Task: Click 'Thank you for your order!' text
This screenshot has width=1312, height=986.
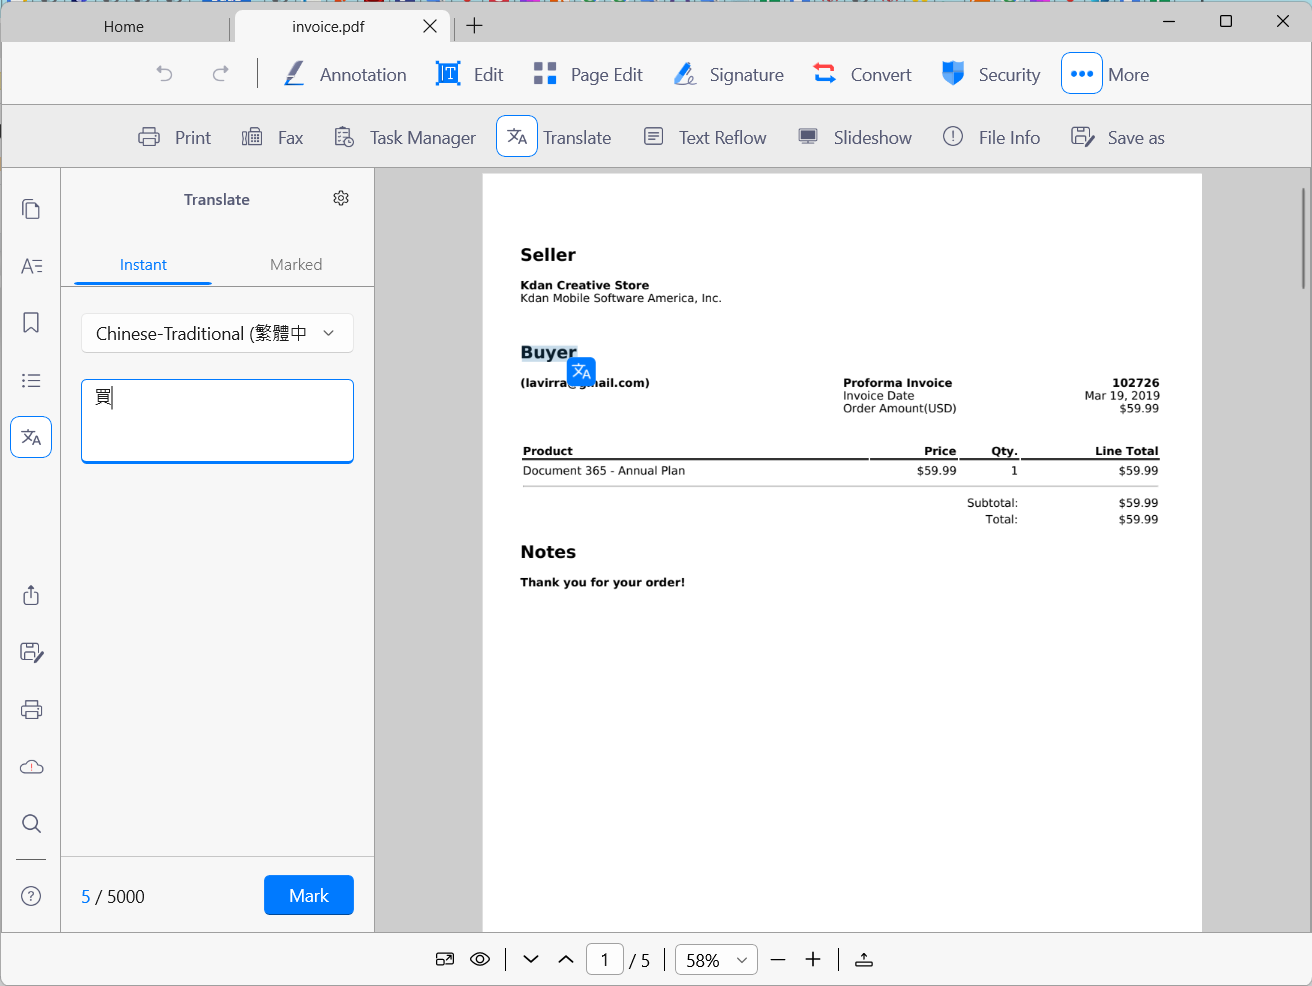Action: coord(602,582)
